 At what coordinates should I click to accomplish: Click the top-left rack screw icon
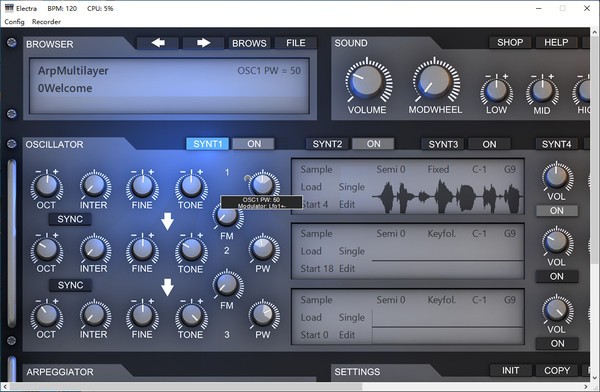[11, 42]
